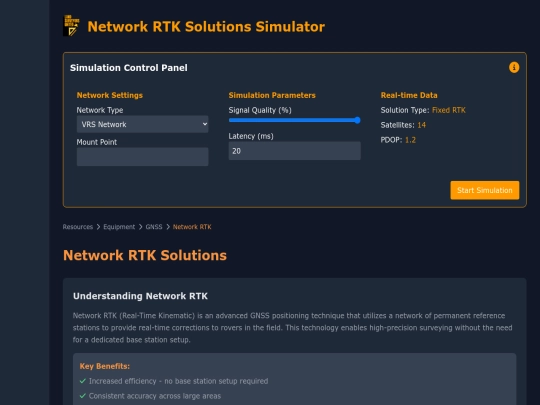The height and width of the screenshot is (405, 540).
Task: Click the Network Settings heading
Action: click(x=110, y=95)
